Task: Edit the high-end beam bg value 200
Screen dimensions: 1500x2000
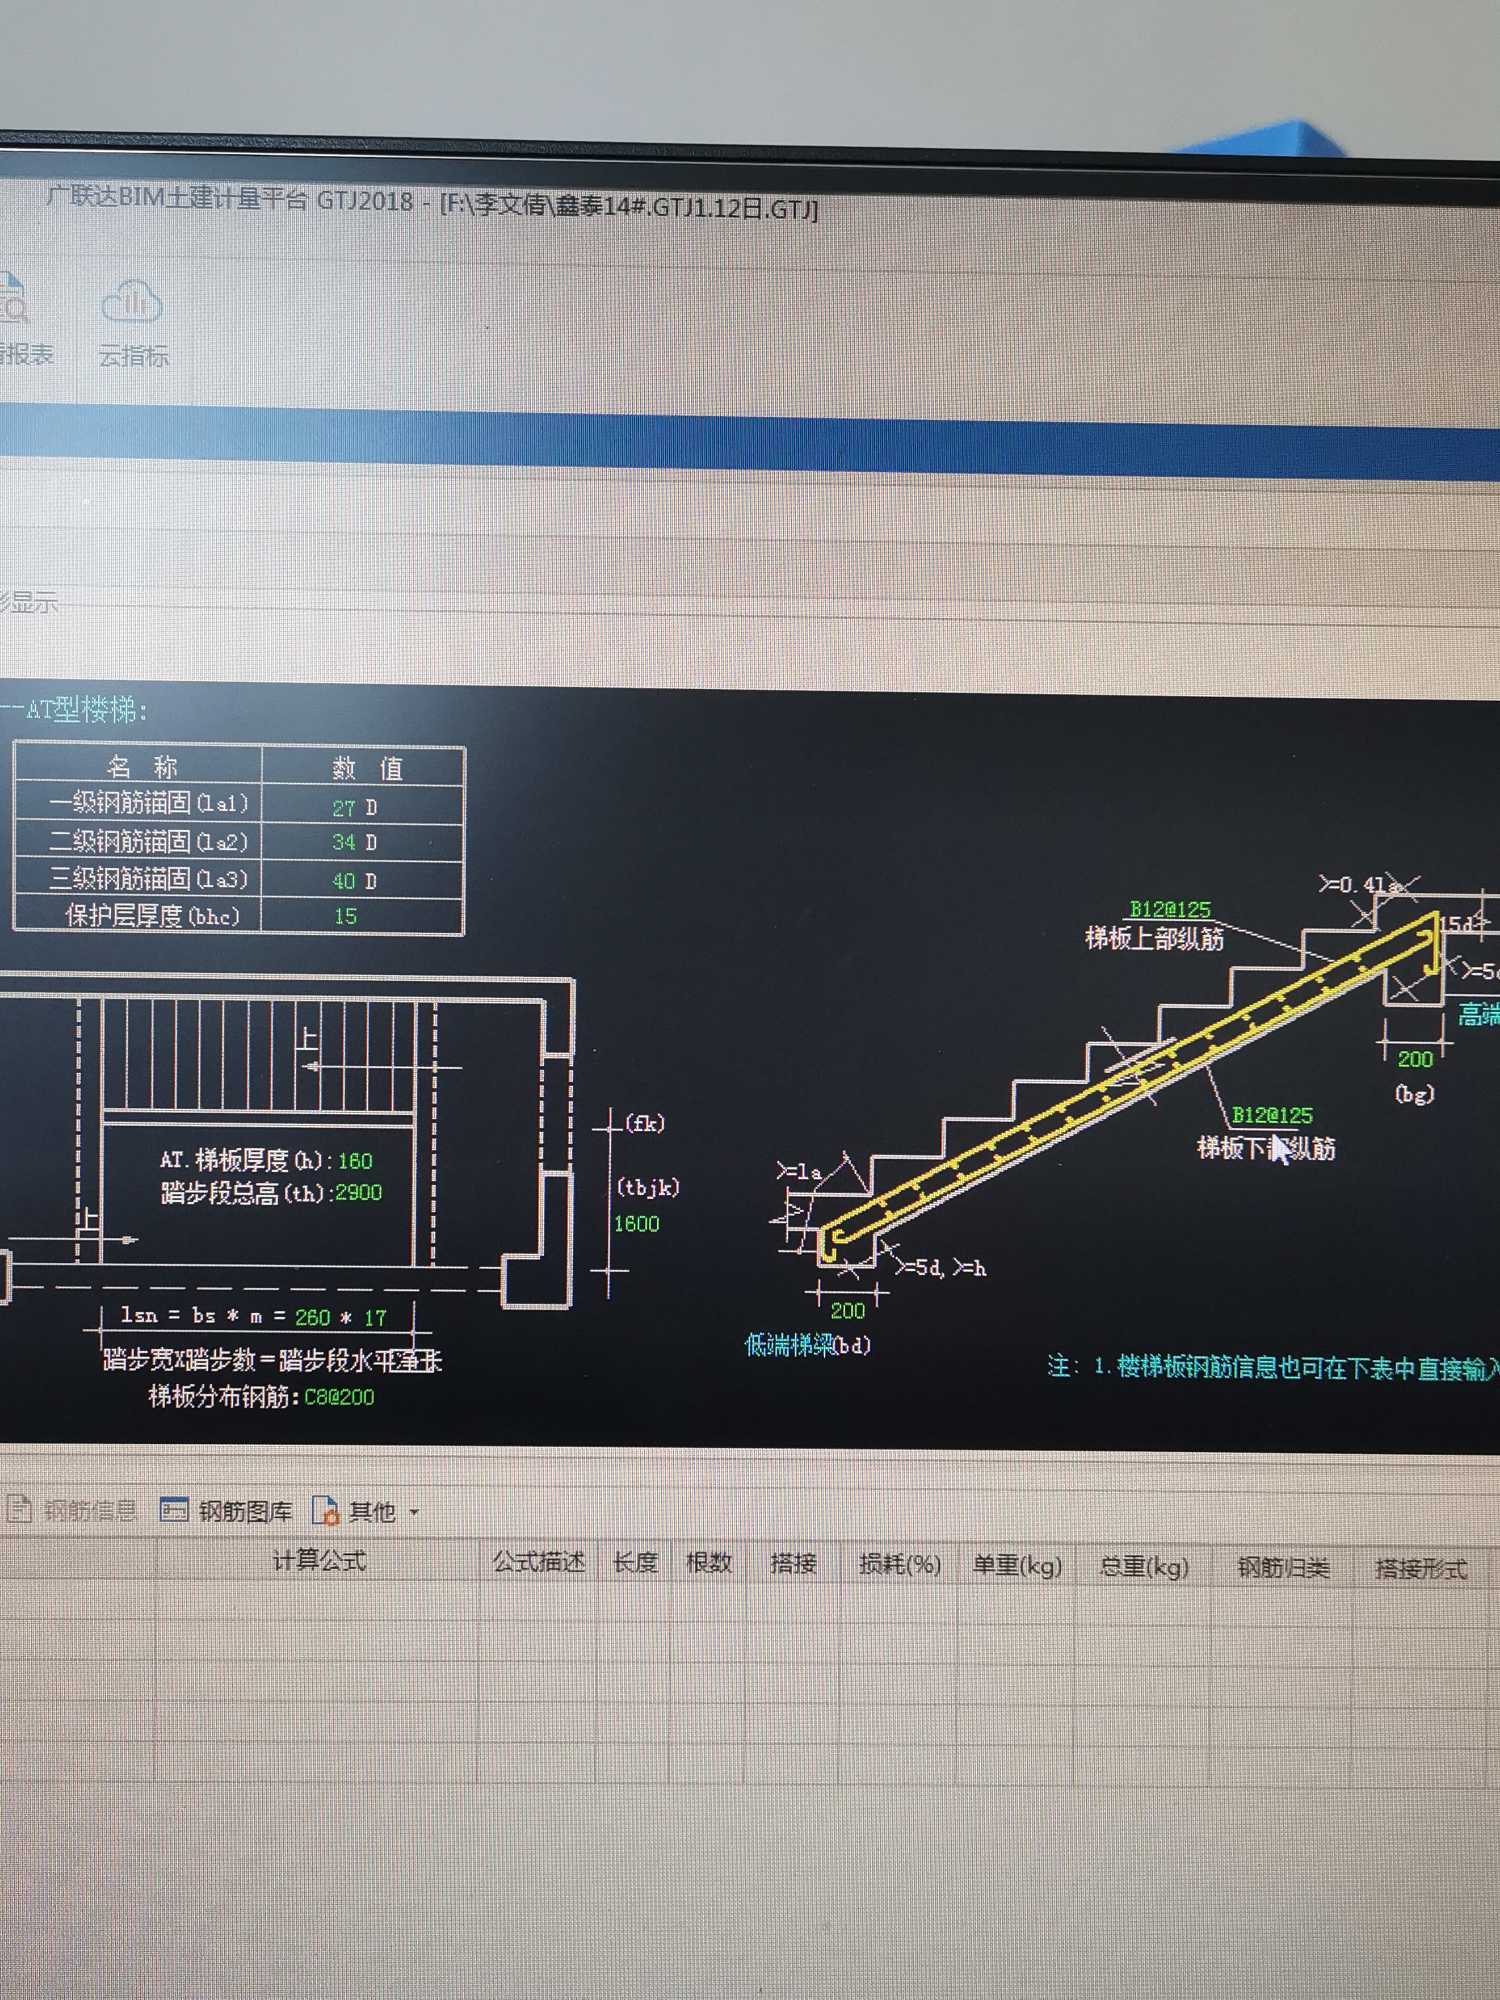Action: click(1415, 1059)
